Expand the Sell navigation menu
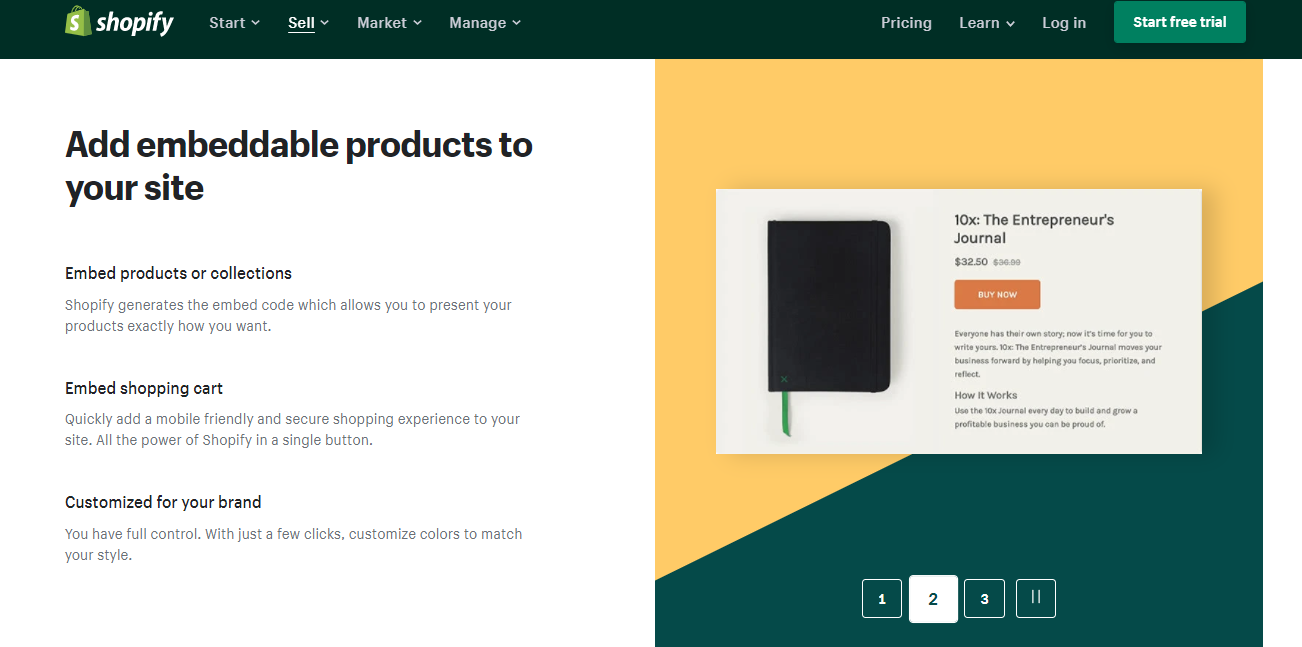Viewport: 1302px width, 647px height. coord(308,22)
